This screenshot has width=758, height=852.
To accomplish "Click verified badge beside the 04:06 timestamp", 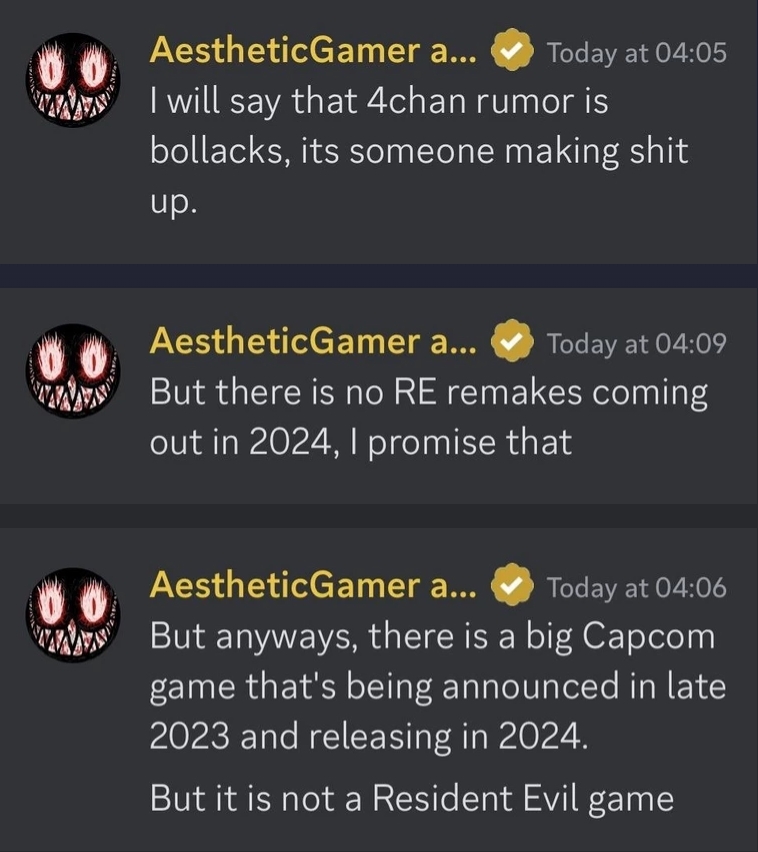I will 513,587.
